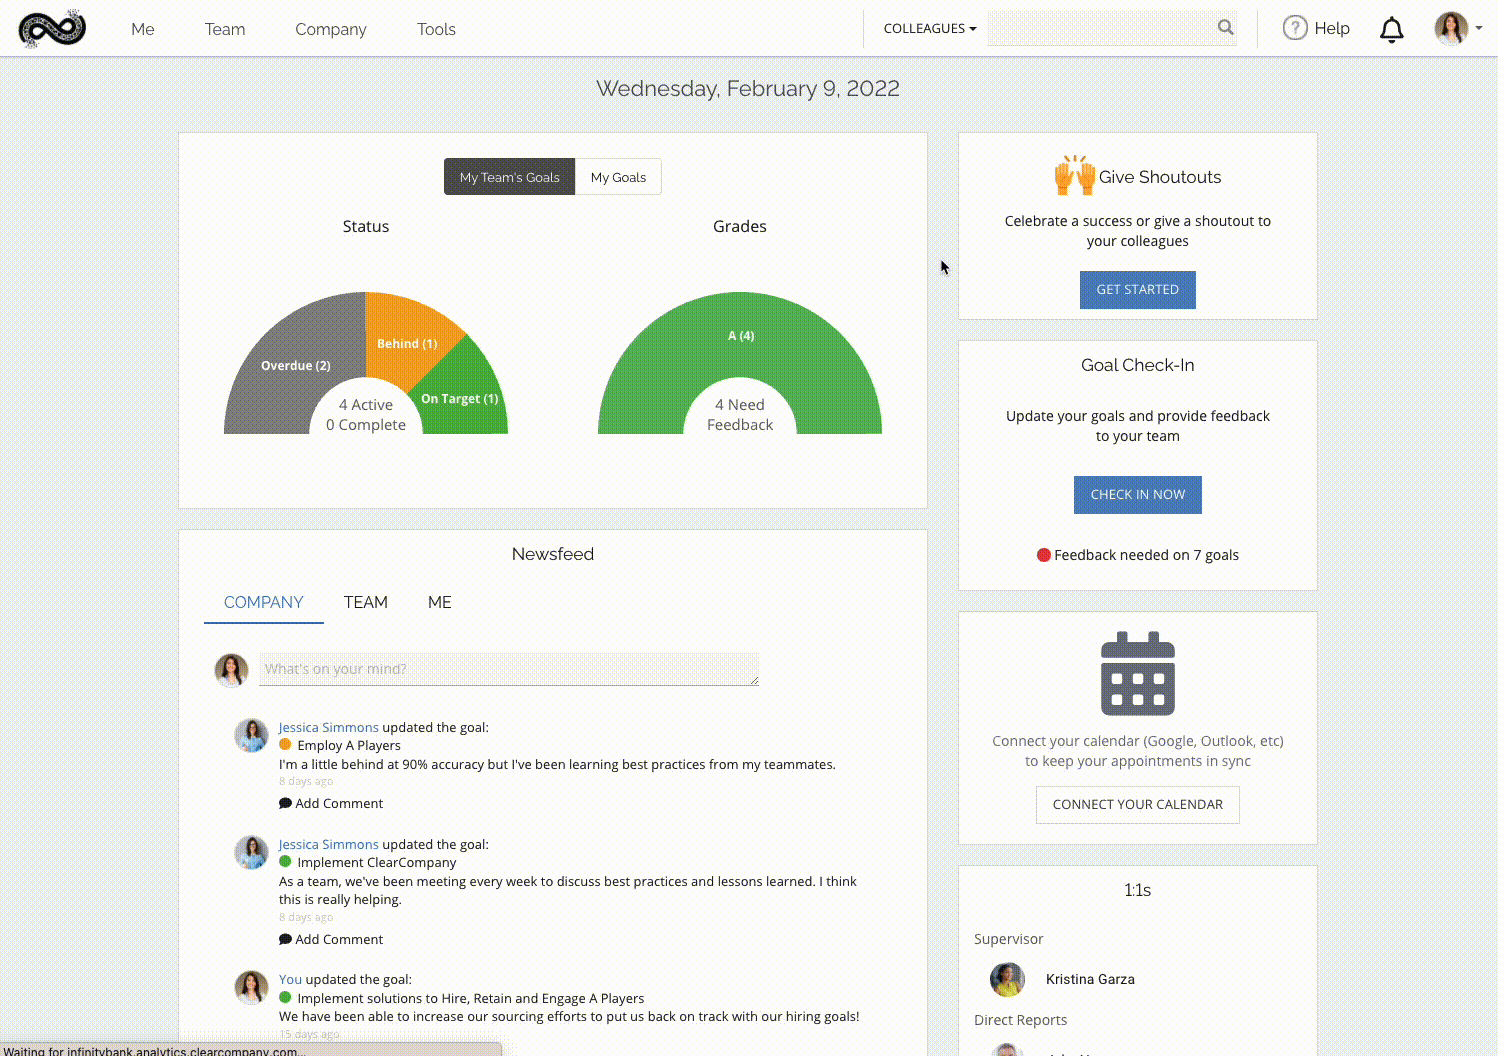The image size is (1498, 1056).
Task: Open the user profile avatar menu
Action: pyautogui.click(x=1452, y=29)
